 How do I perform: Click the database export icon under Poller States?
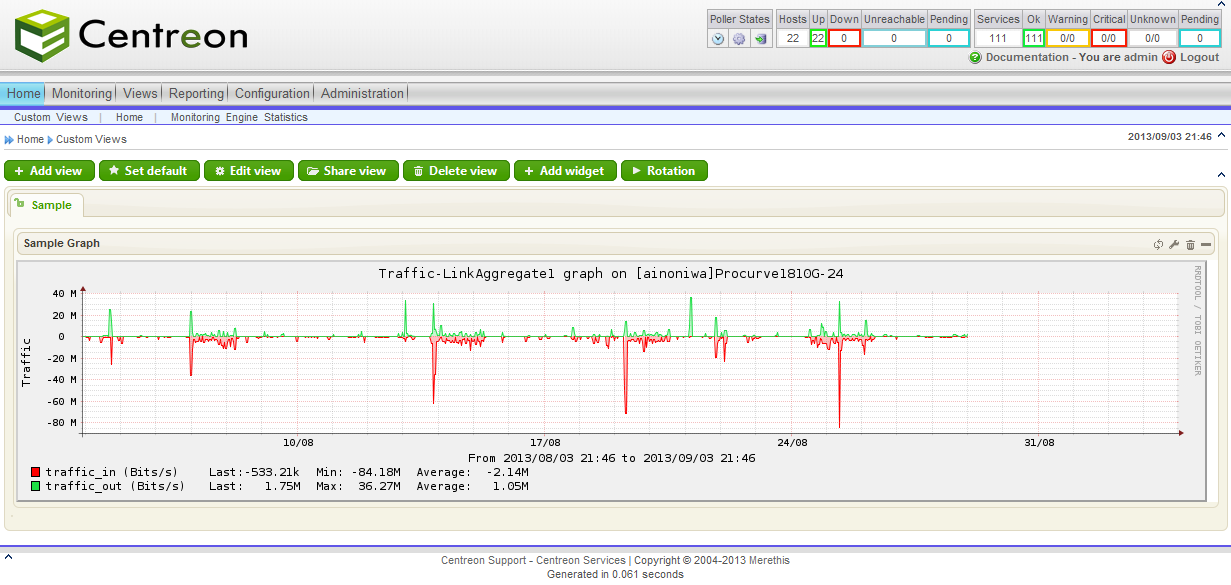761,39
